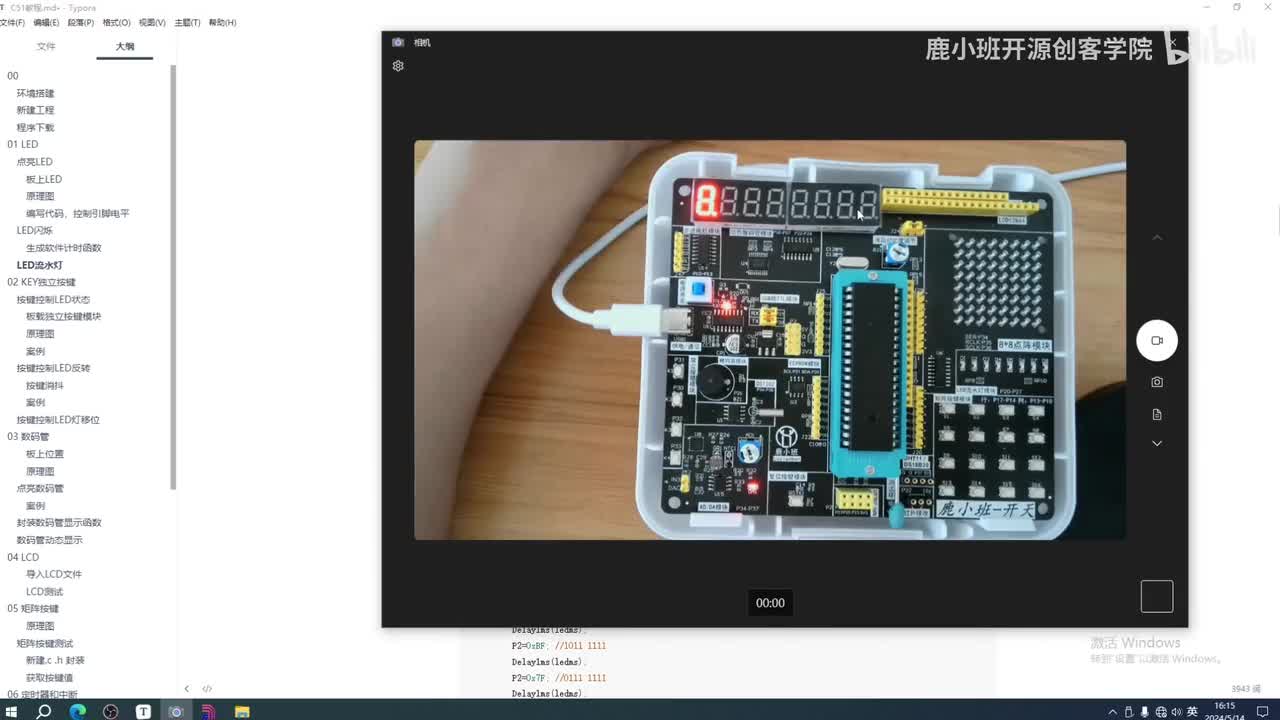Image resolution: width=1280 pixels, height=720 pixels.
Task: Open the 按键控制LED灯移位 outline entry
Action: point(59,419)
